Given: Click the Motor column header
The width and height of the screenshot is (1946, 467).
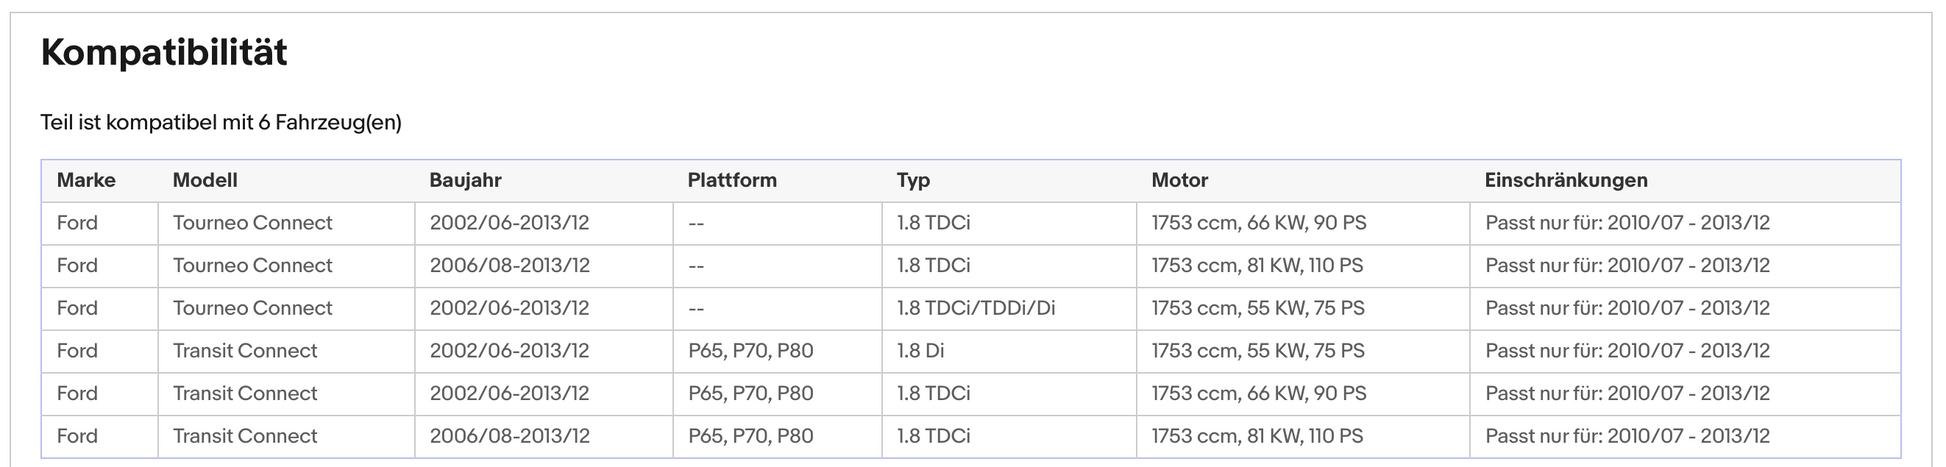Looking at the screenshot, I should point(1179,180).
